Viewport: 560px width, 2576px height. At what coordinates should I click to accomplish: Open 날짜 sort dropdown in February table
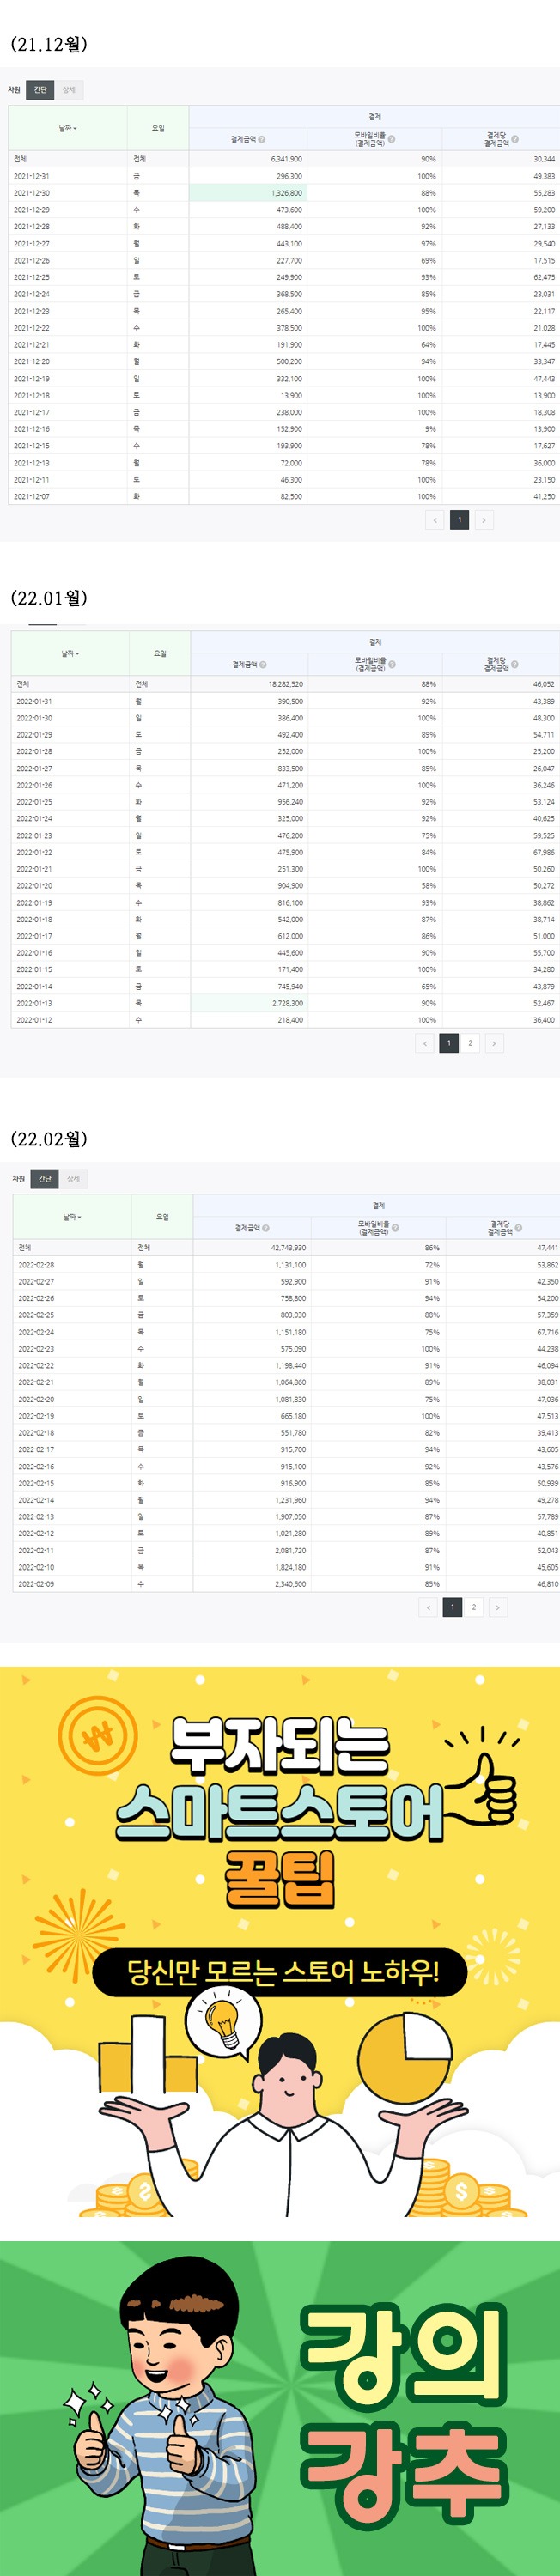(72, 1217)
